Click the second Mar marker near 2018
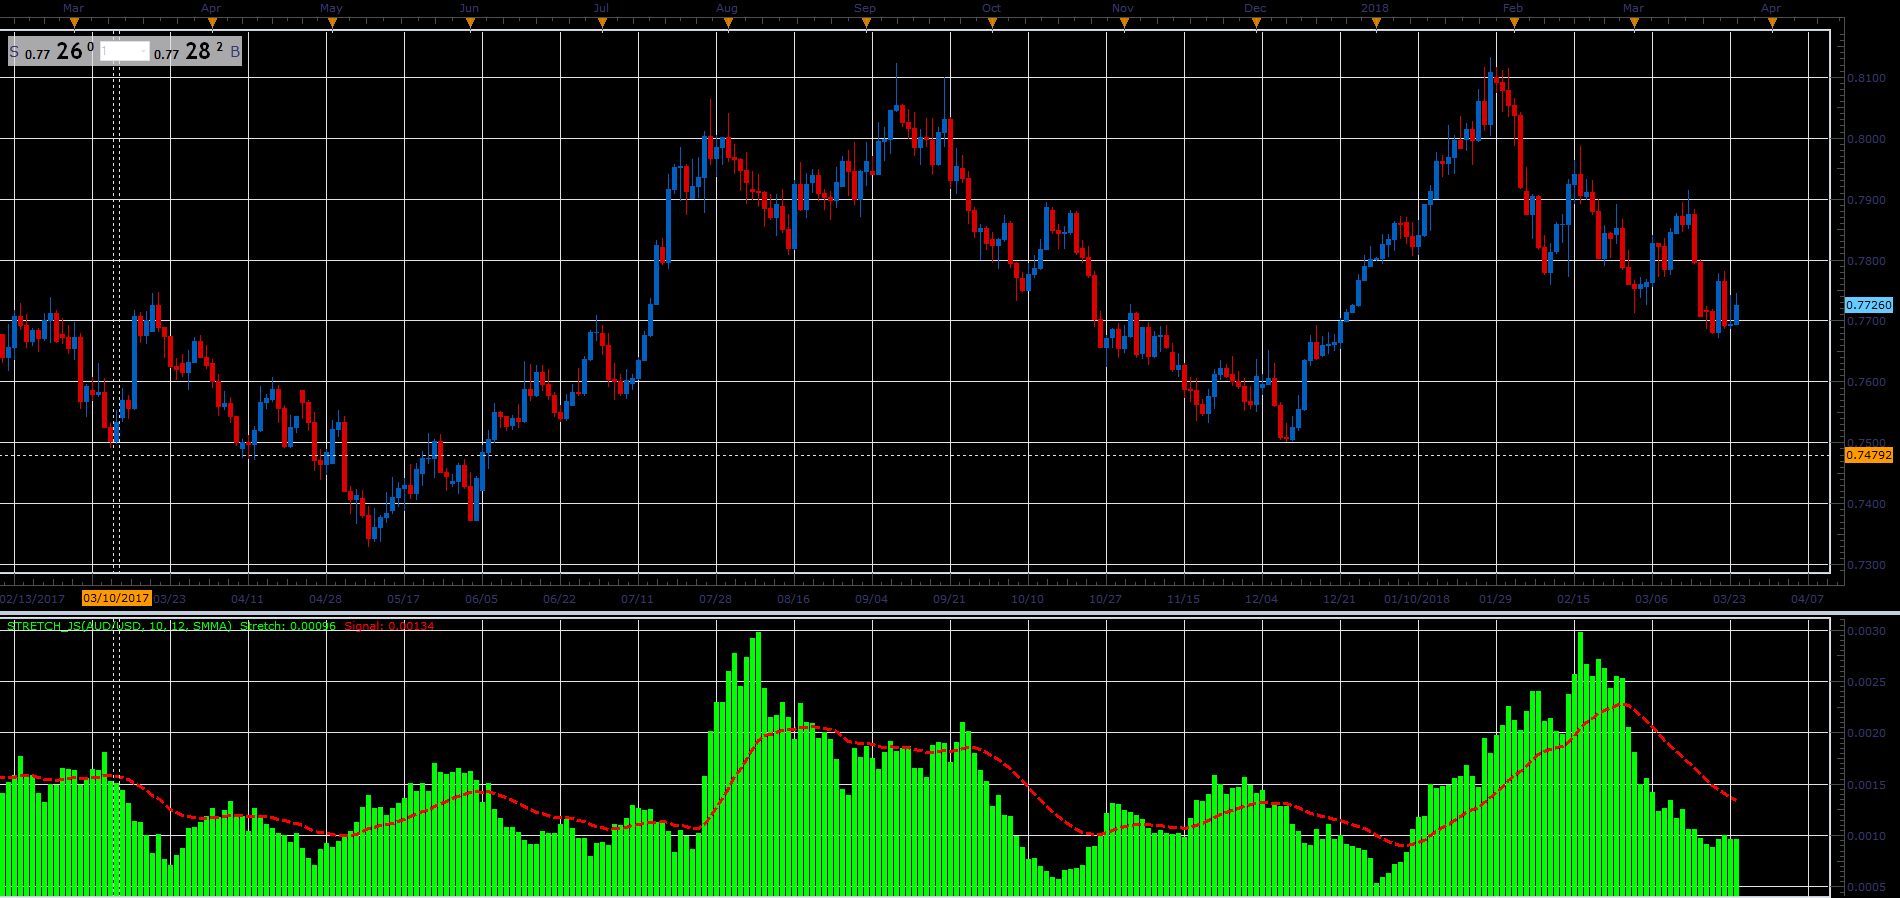This screenshot has width=1900, height=898. (x=1634, y=23)
